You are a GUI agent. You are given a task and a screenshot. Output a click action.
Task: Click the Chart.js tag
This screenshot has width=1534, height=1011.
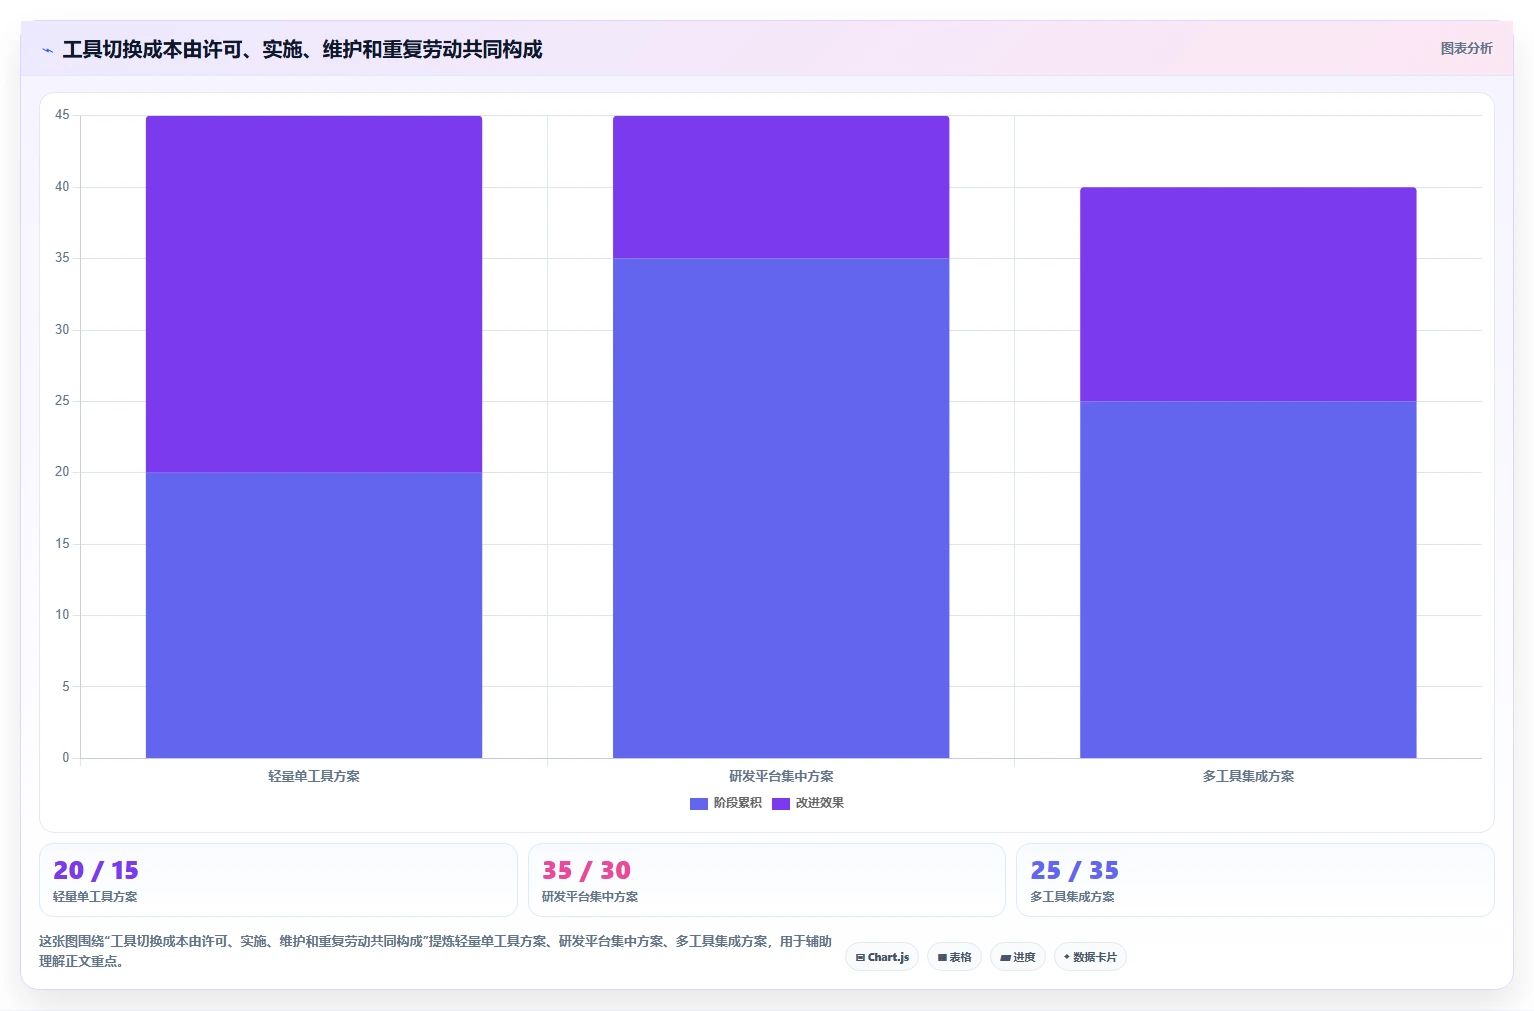coord(882,957)
